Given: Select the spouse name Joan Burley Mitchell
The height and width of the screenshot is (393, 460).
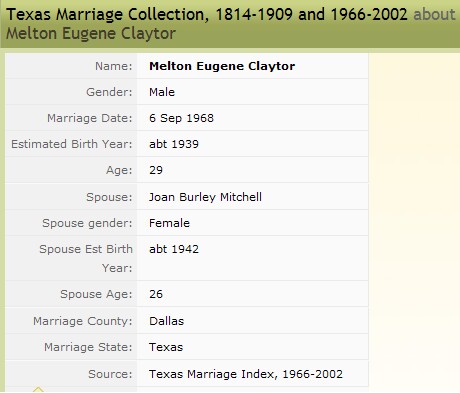Looking at the screenshot, I should [x=205, y=197].
